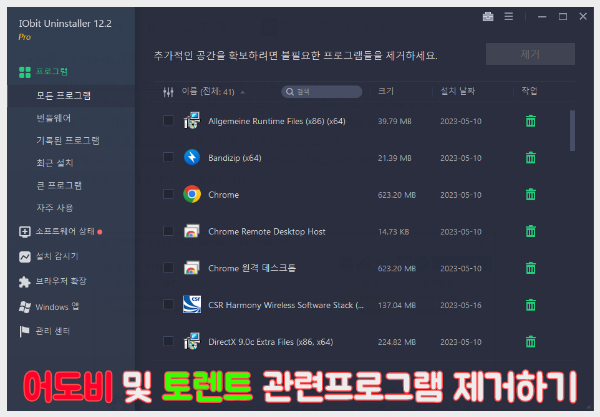Click the Chrome Remote Desktop Host icon

coord(192,231)
